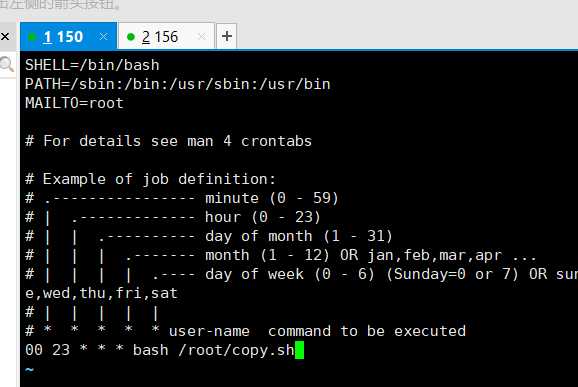The height and width of the screenshot is (387, 578).
Task: Open a new session tab with plus button
Action: coord(227,36)
